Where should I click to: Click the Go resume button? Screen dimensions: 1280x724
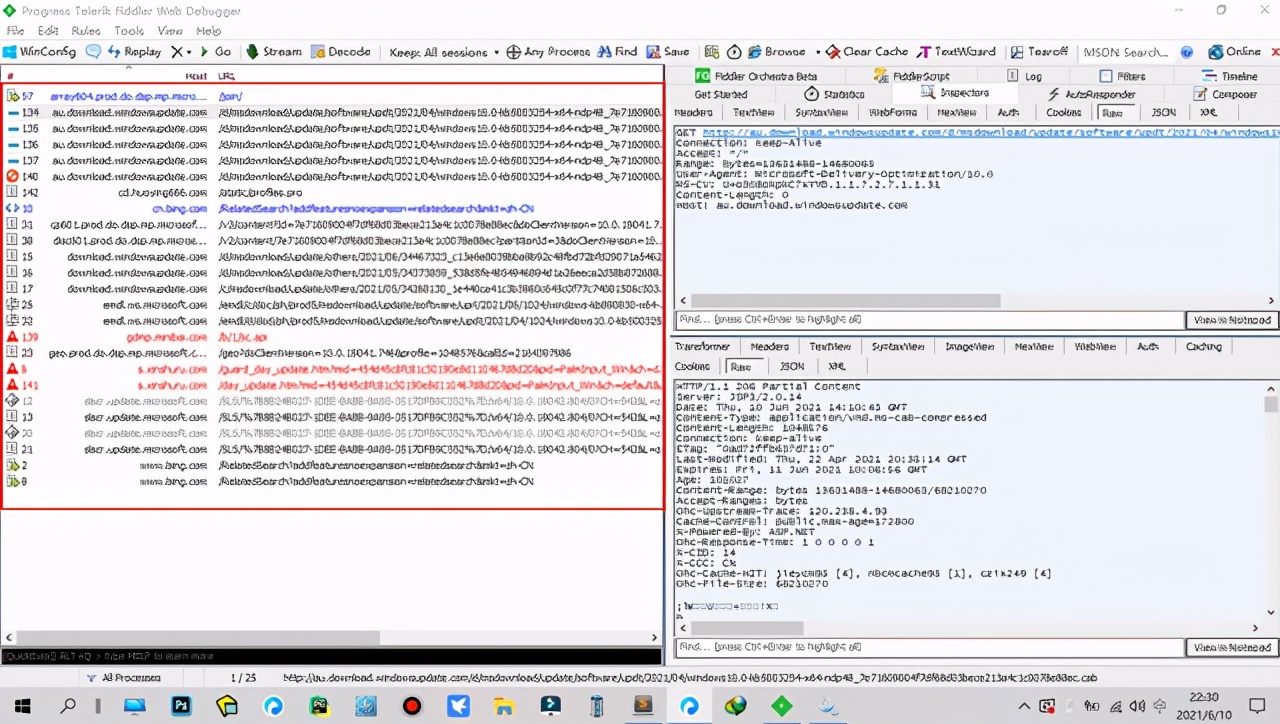(214, 52)
